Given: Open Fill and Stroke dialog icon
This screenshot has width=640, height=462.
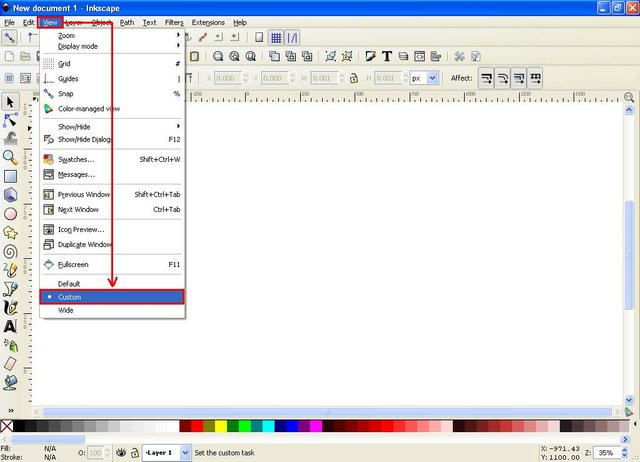Looking at the screenshot, I should [x=371, y=56].
